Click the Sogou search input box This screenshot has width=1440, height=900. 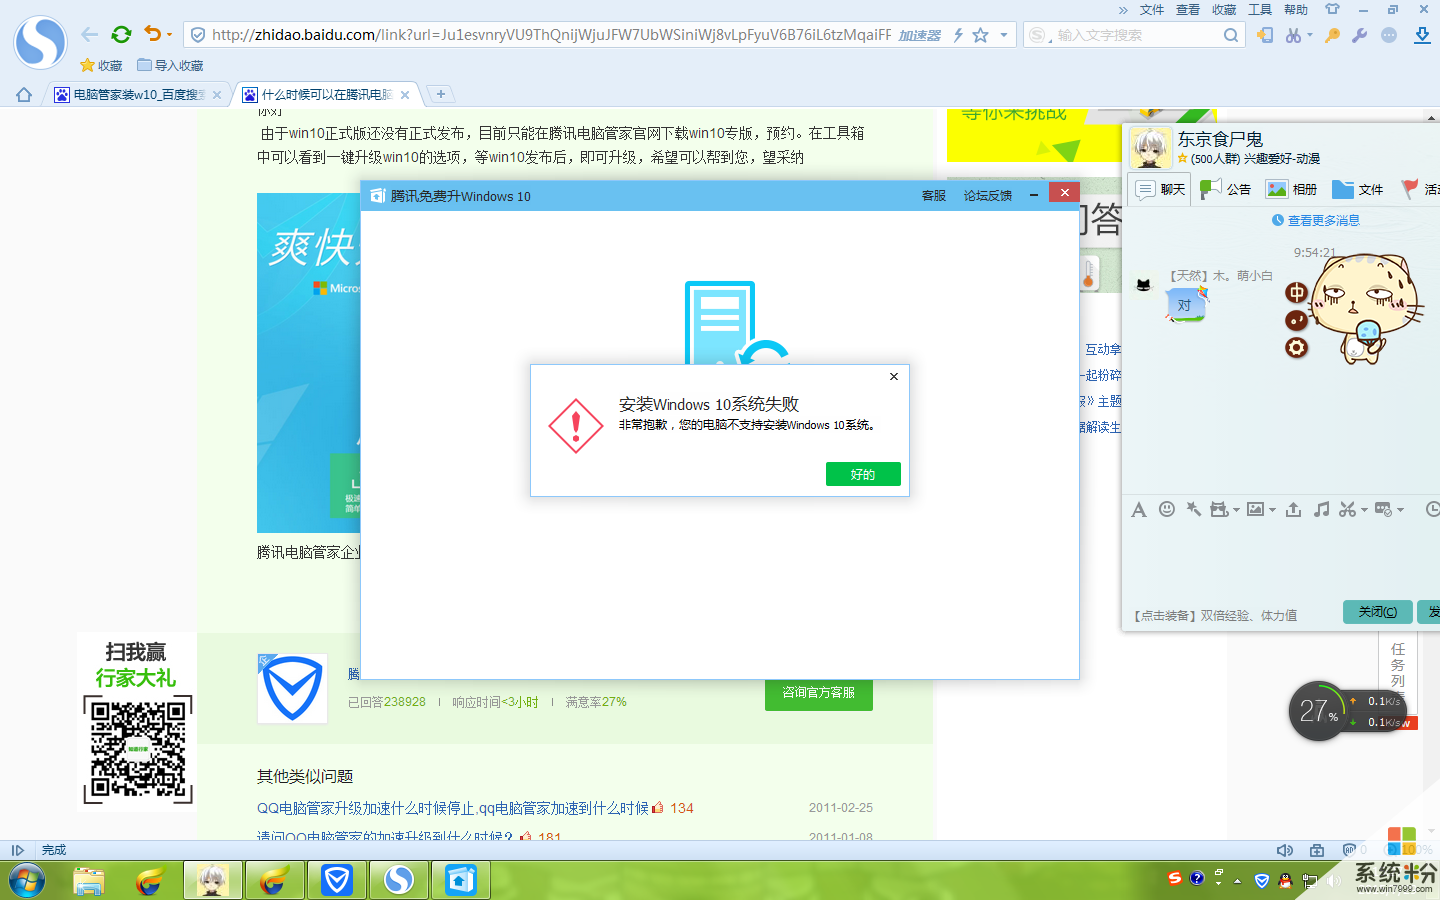[x=1138, y=35]
